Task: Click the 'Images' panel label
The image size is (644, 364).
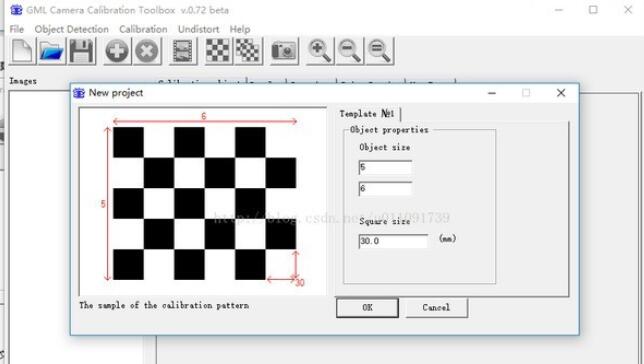Action: coord(23,81)
